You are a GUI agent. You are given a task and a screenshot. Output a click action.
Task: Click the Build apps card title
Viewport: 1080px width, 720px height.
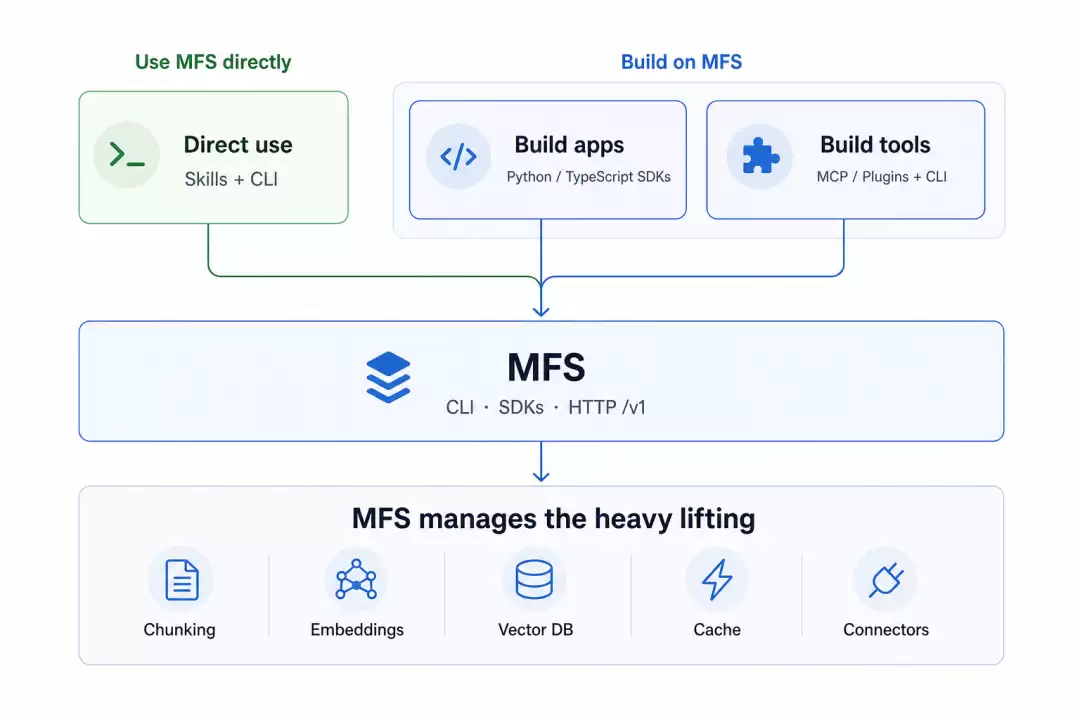click(x=569, y=145)
